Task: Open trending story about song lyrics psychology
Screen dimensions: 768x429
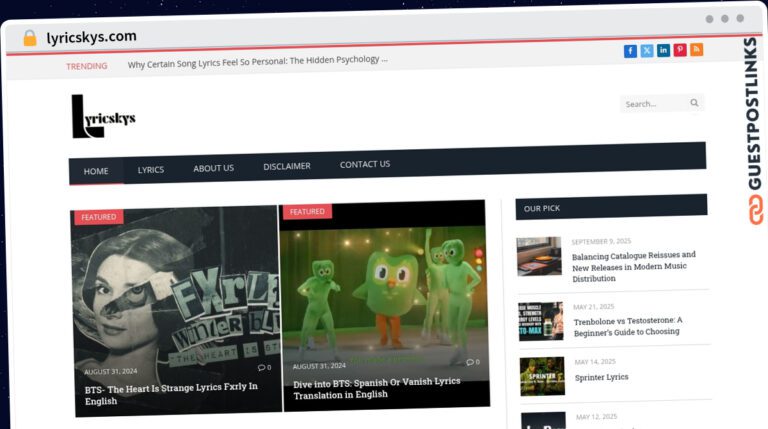Action: (x=258, y=62)
